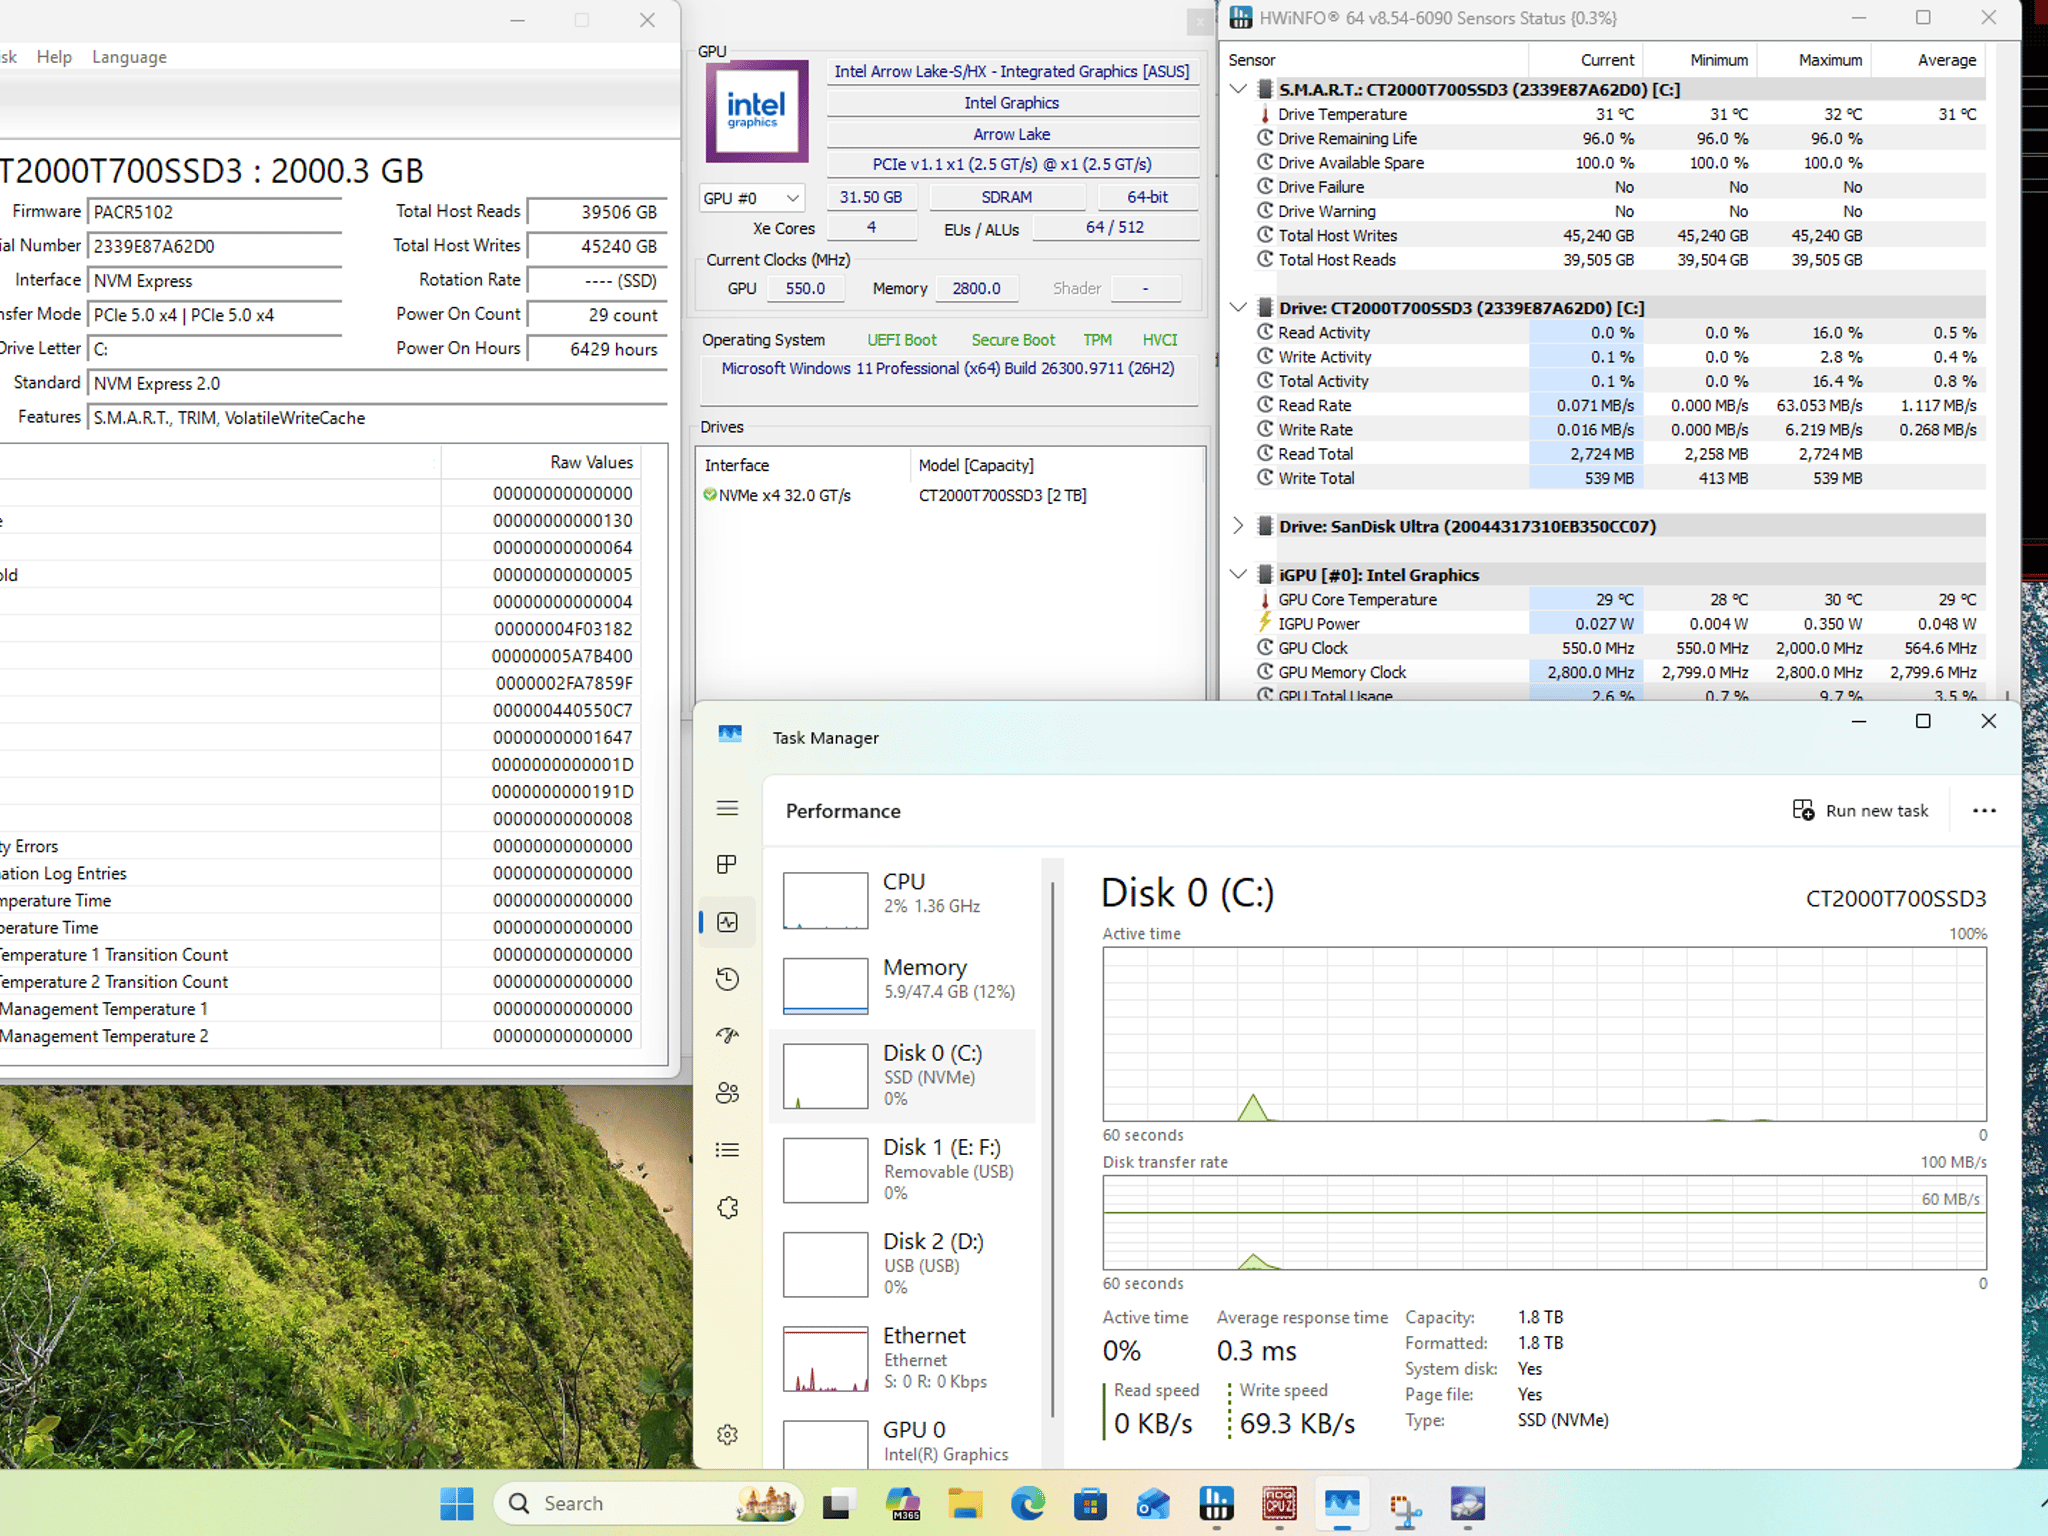The height and width of the screenshot is (1536, 2048).
Task: Click the Task Manager sidebar list scrollbar
Action: 1052,1150
